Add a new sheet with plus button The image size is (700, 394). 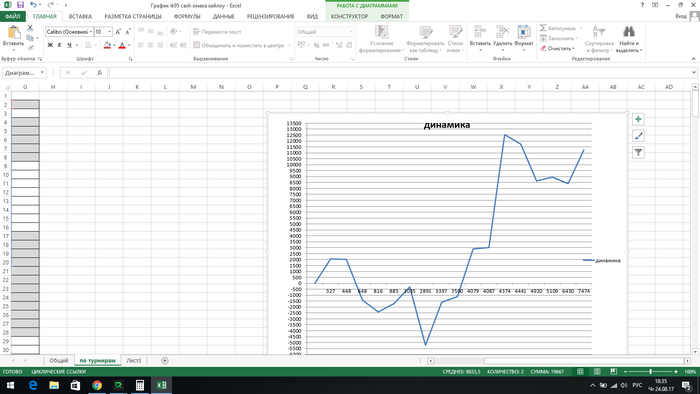(x=165, y=361)
